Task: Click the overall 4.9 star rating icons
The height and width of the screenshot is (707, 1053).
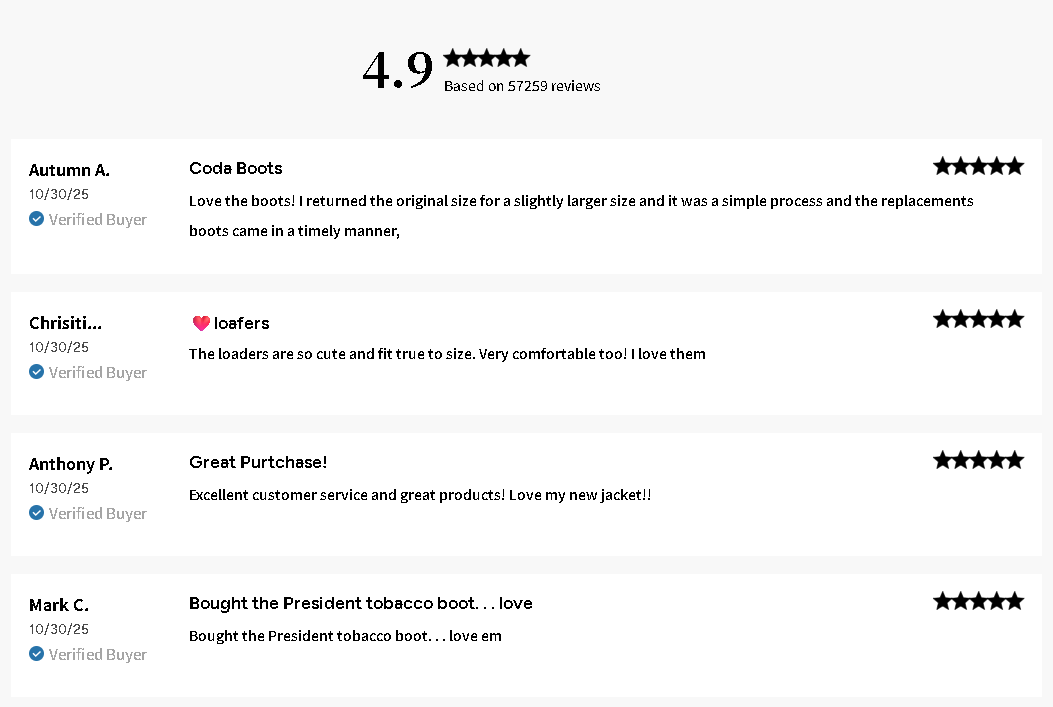Action: point(486,58)
